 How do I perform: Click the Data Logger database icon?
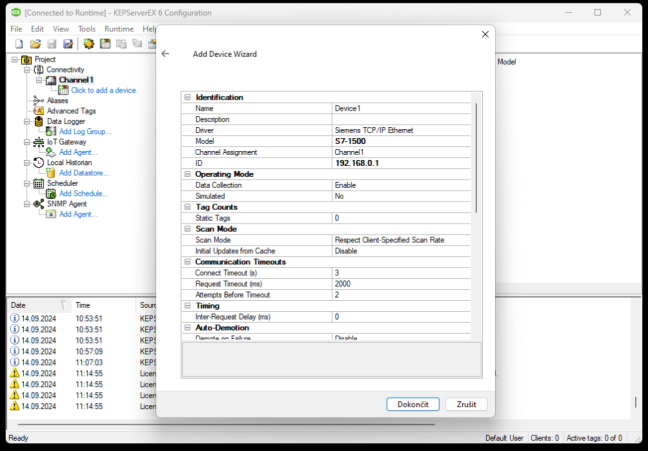[38, 121]
